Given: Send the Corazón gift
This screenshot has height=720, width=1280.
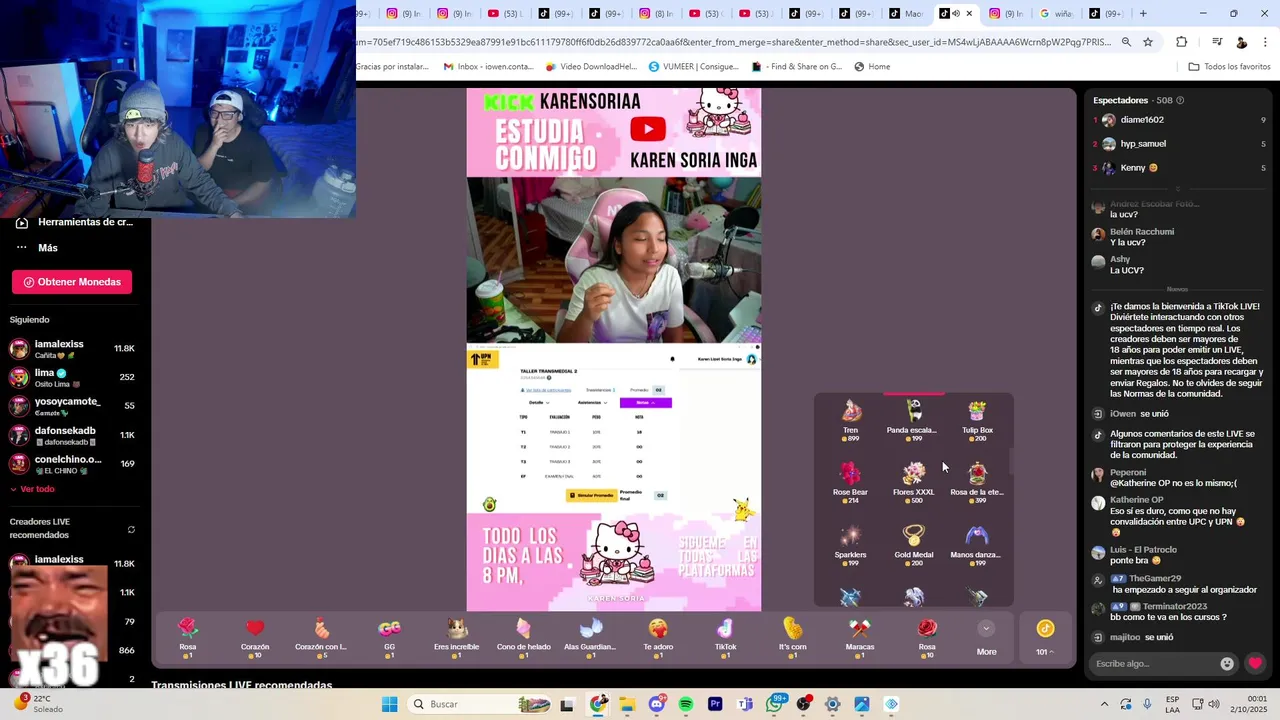Looking at the screenshot, I should pos(255,637).
